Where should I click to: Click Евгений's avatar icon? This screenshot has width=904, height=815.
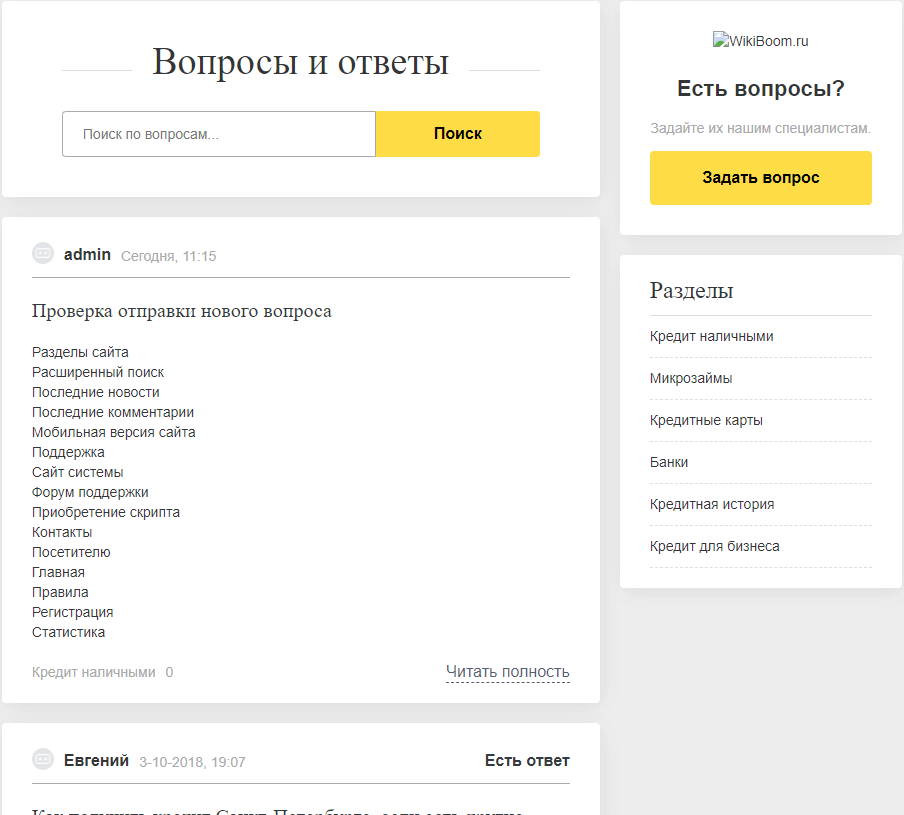(43, 760)
